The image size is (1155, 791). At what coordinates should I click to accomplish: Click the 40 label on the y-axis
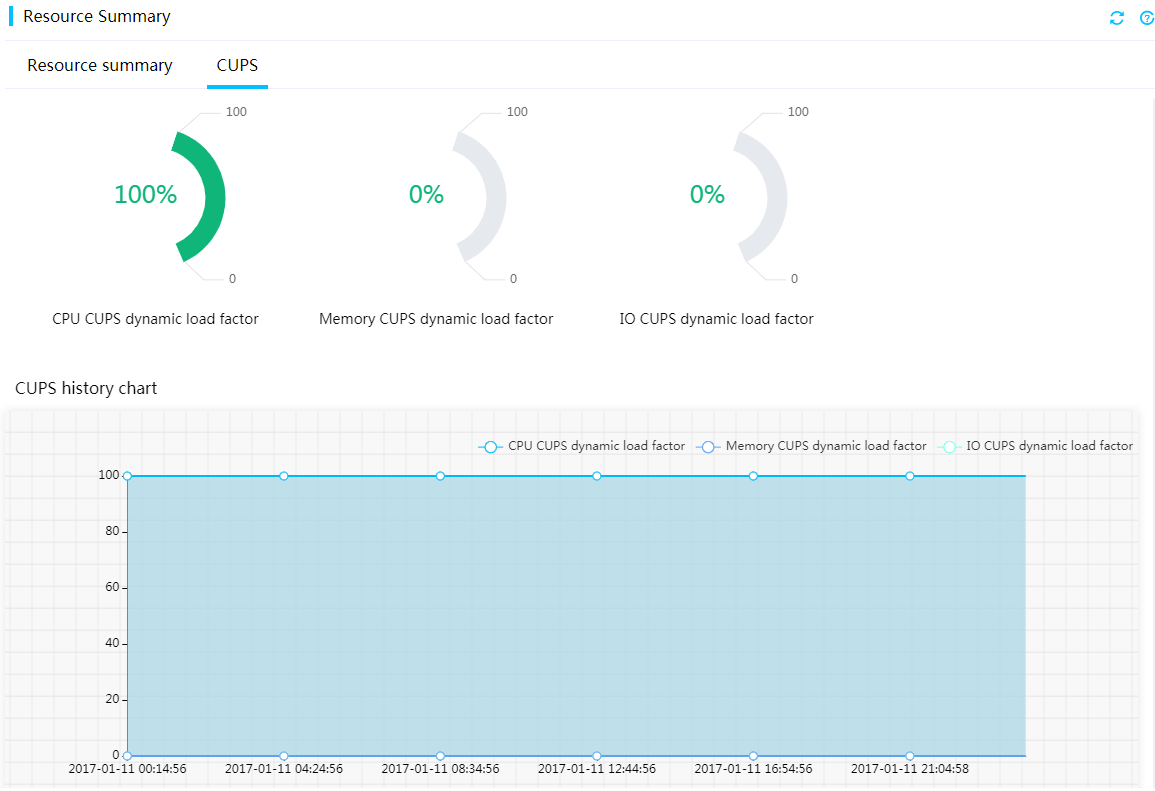pyautogui.click(x=112, y=643)
